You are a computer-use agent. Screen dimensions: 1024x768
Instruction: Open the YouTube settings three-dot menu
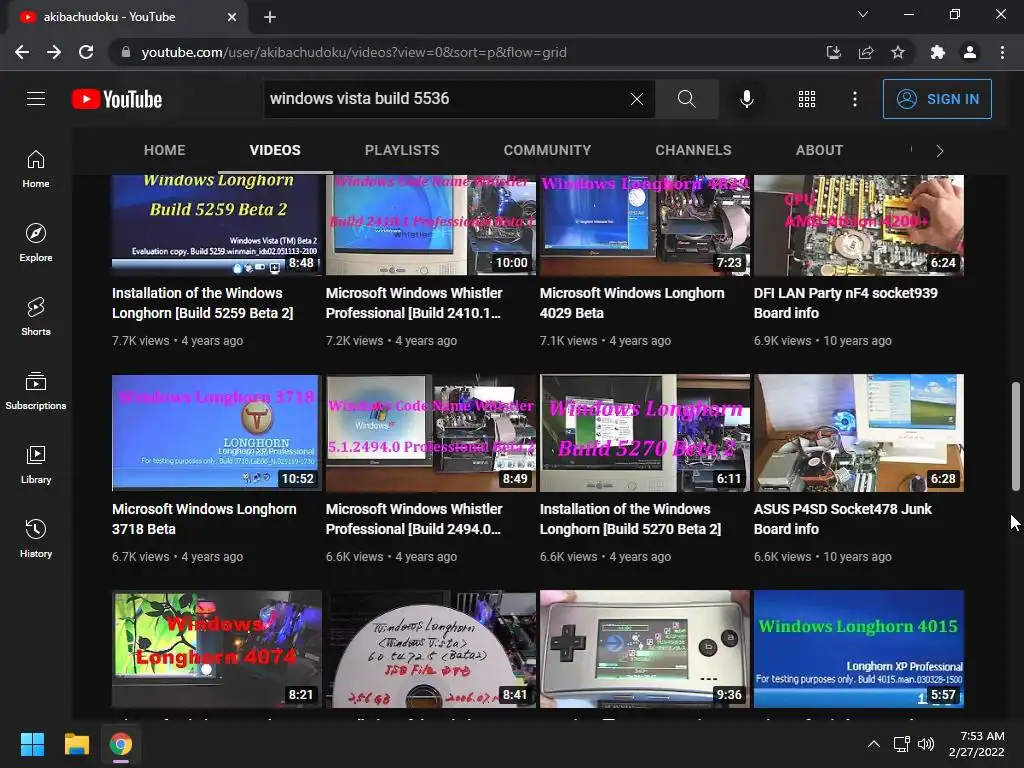[x=854, y=99]
